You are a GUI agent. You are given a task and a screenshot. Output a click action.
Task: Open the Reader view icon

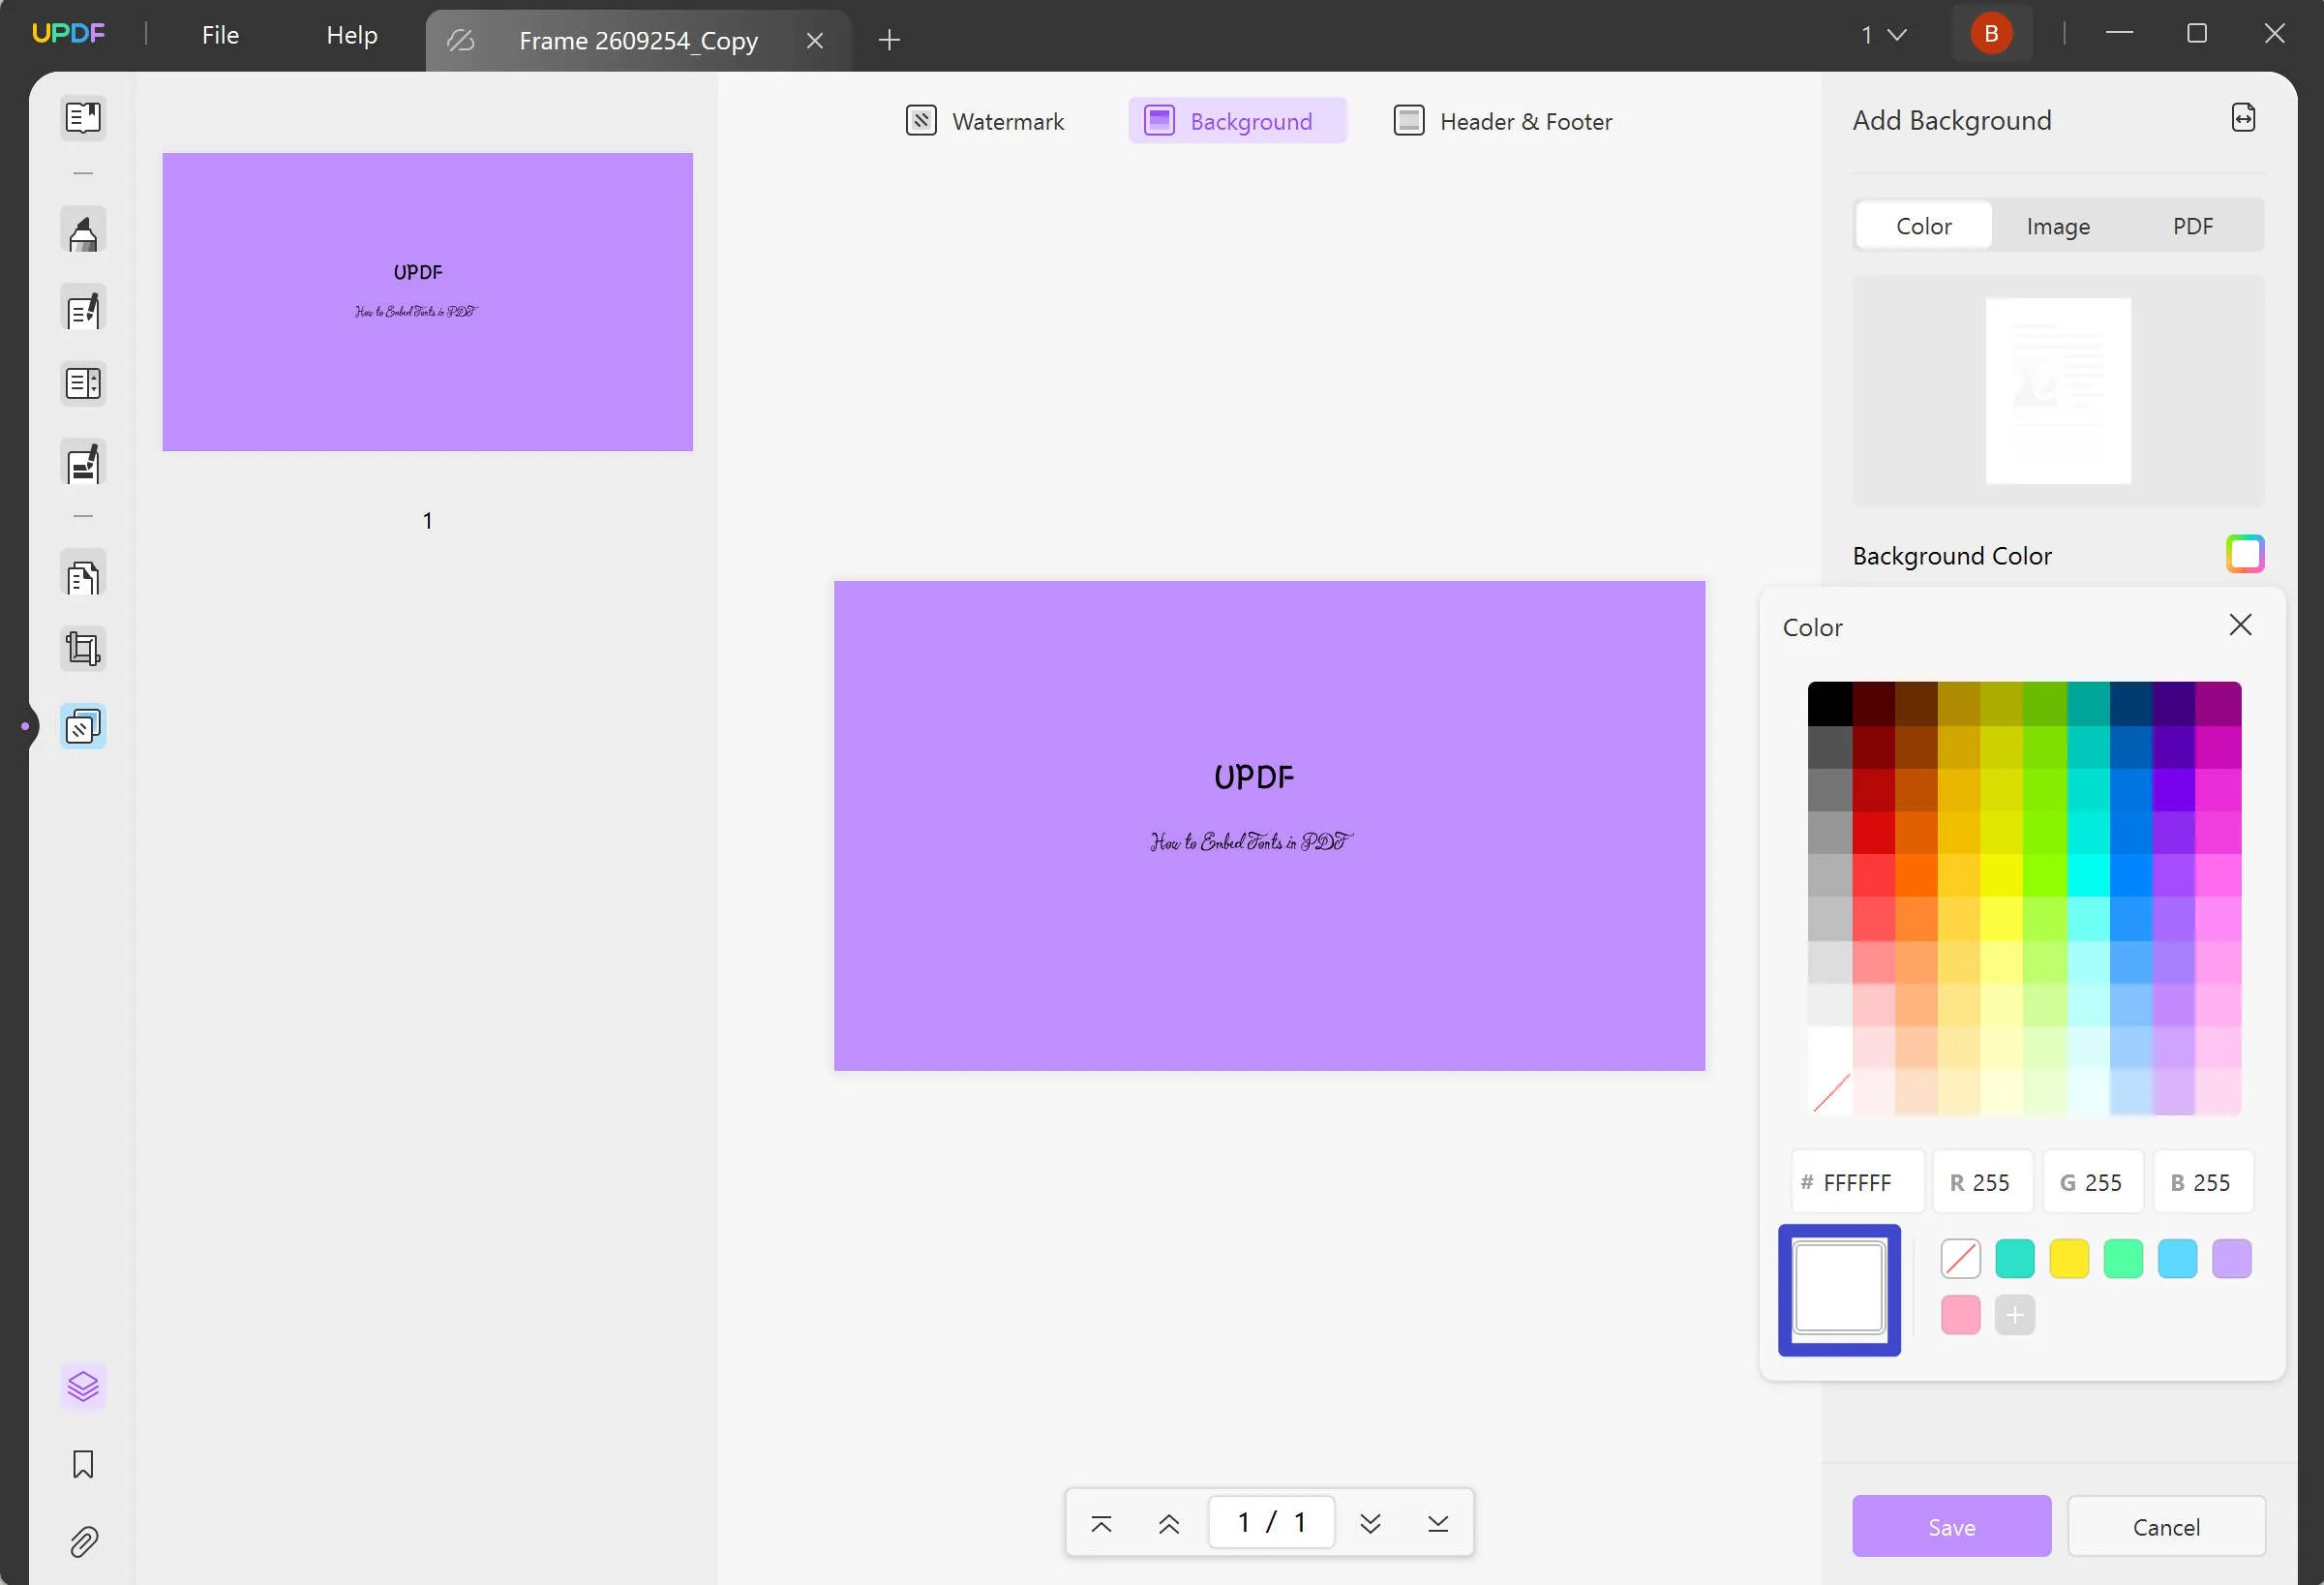83,117
